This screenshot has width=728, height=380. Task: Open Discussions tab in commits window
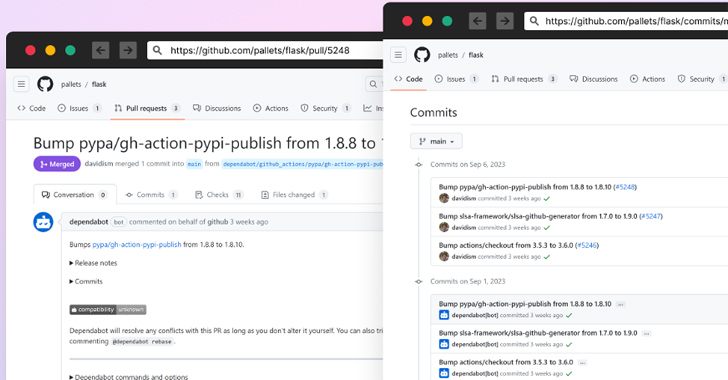(593, 79)
